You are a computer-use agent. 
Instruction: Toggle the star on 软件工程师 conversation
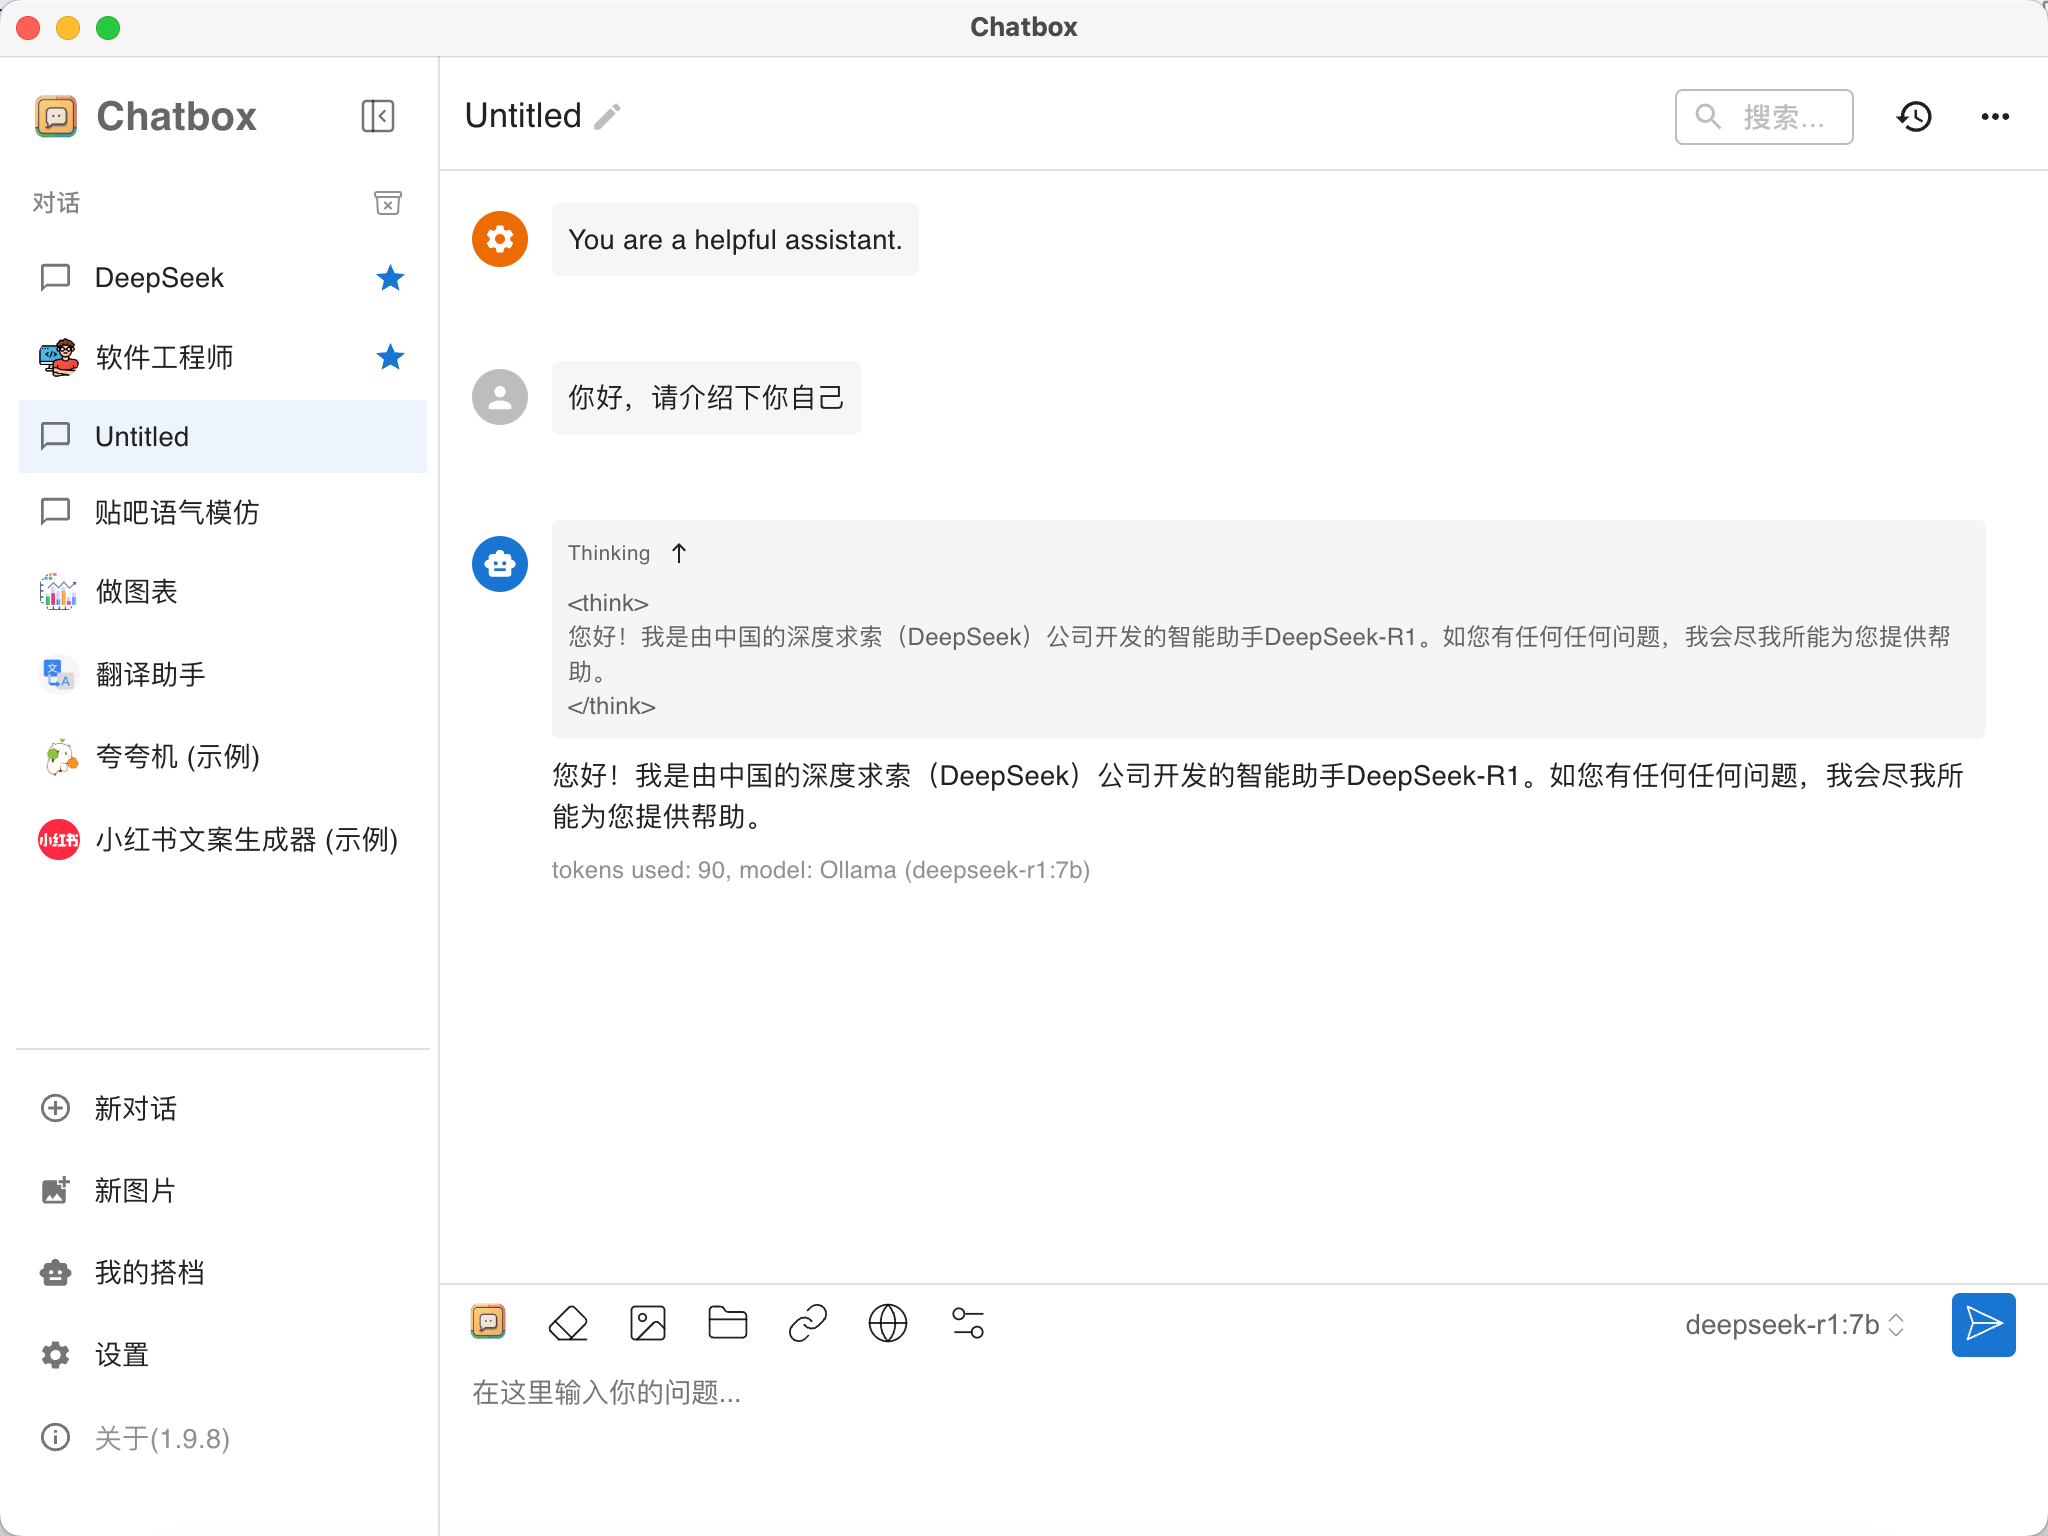pyautogui.click(x=390, y=357)
